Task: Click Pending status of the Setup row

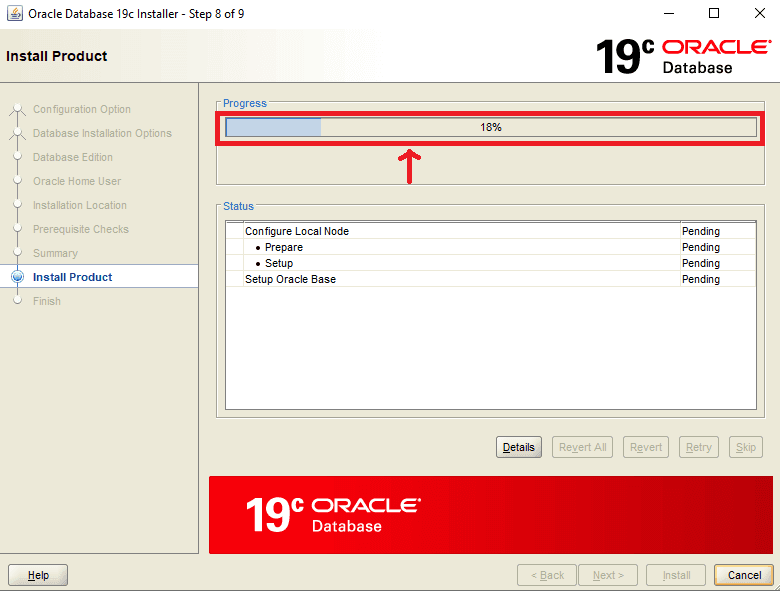Action: pyautogui.click(x=701, y=263)
